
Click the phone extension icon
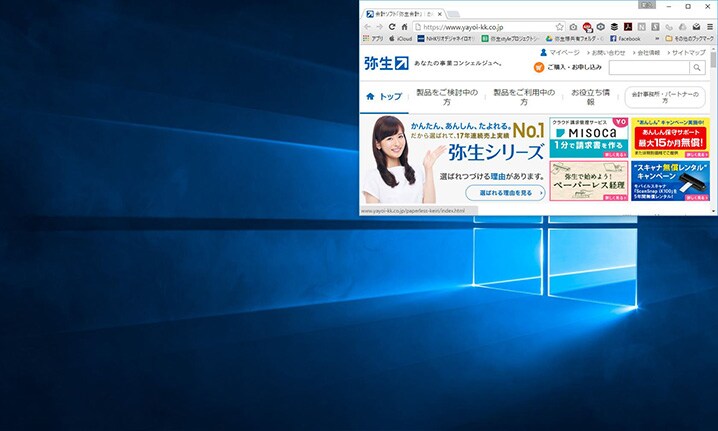click(669, 27)
